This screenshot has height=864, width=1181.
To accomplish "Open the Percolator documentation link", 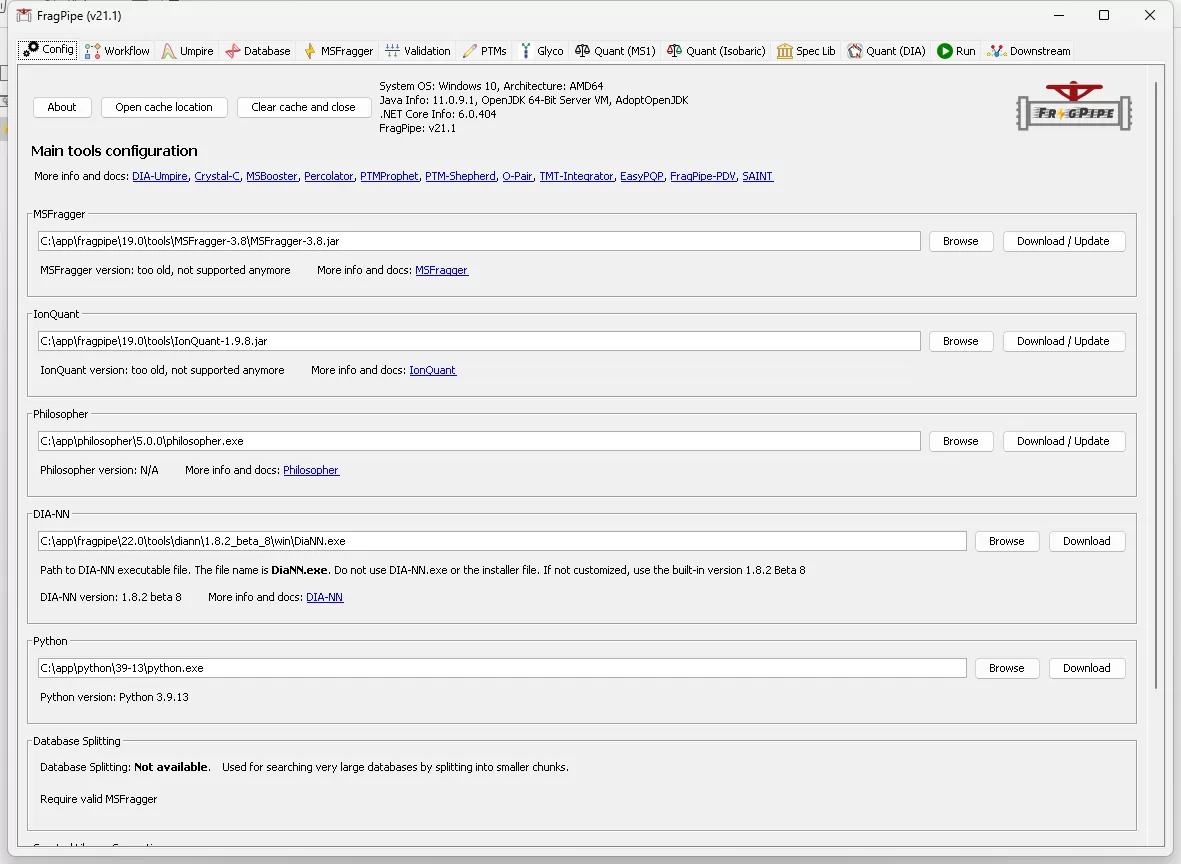I will 329,176.
